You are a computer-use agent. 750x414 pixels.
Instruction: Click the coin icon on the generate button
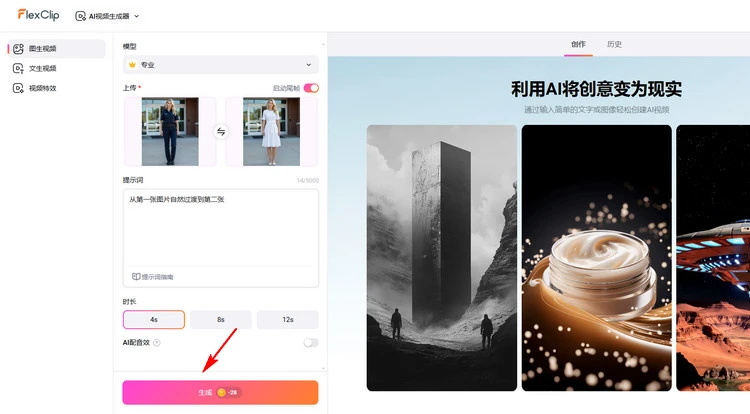tap(221, 392)
